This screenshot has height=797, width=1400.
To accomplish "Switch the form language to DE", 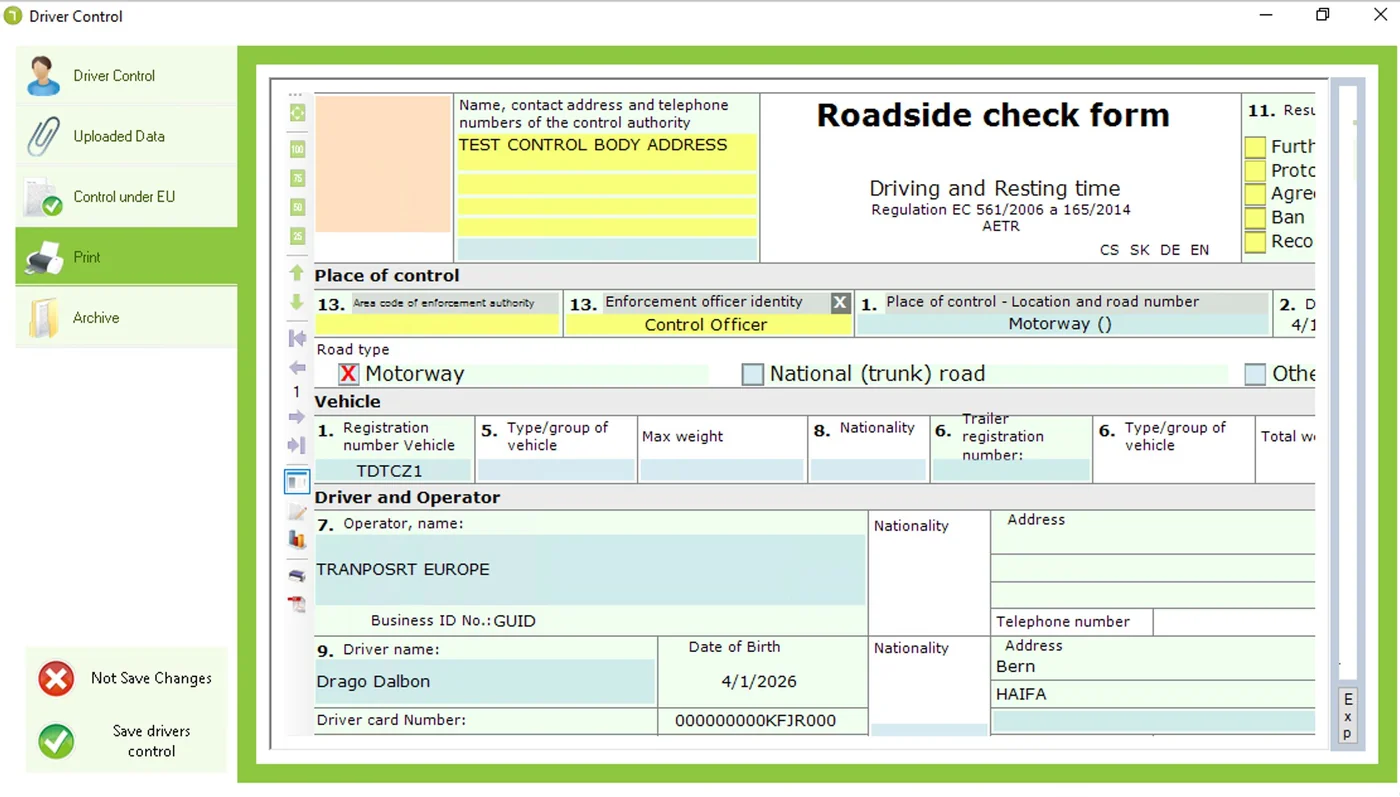I will click(x=1169, y=250).
